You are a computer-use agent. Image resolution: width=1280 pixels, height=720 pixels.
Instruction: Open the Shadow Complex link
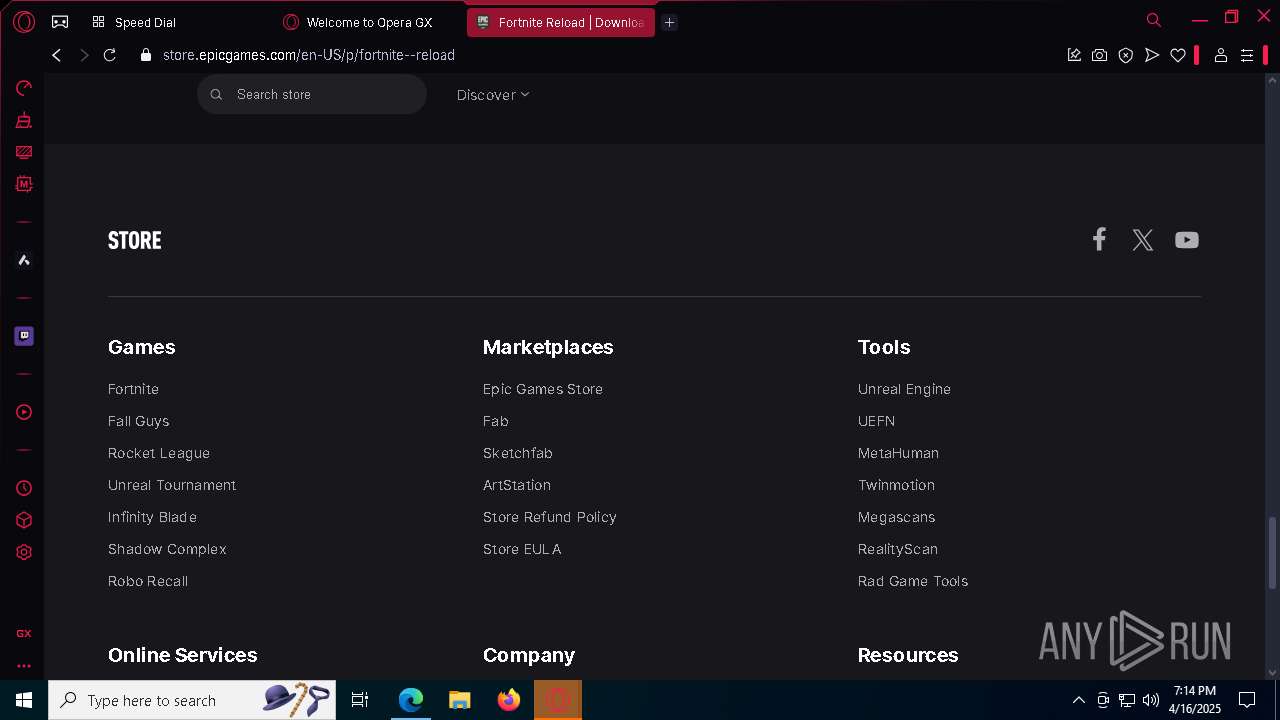click(x=167, y=549)
